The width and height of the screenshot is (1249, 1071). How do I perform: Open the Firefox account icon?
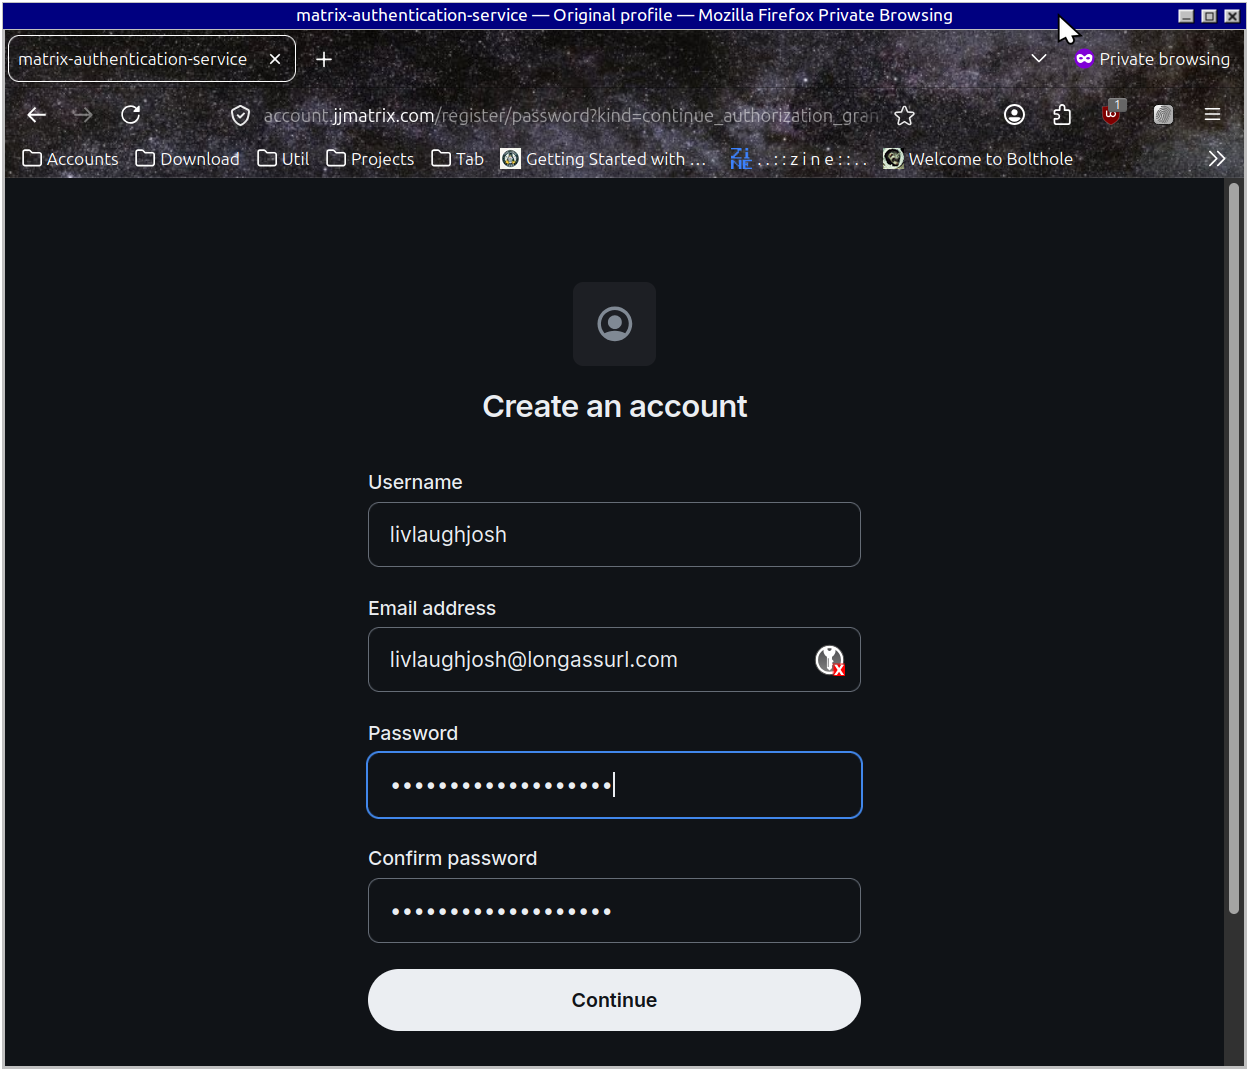pyautogui.click(x=1014, y=115)
